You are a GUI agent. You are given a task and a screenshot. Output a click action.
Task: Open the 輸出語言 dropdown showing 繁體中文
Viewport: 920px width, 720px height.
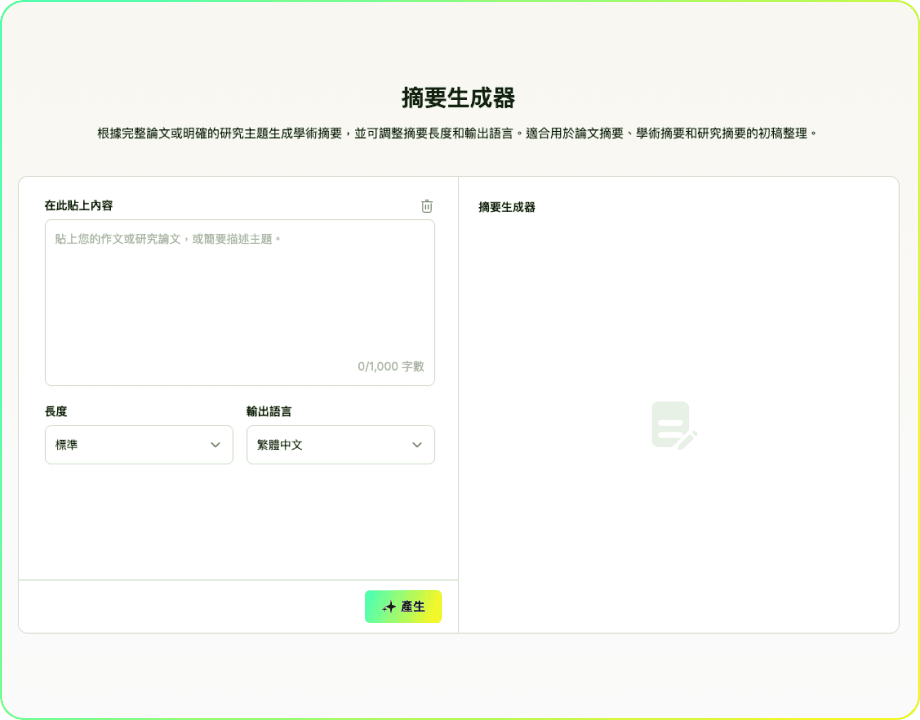point(340,445)
